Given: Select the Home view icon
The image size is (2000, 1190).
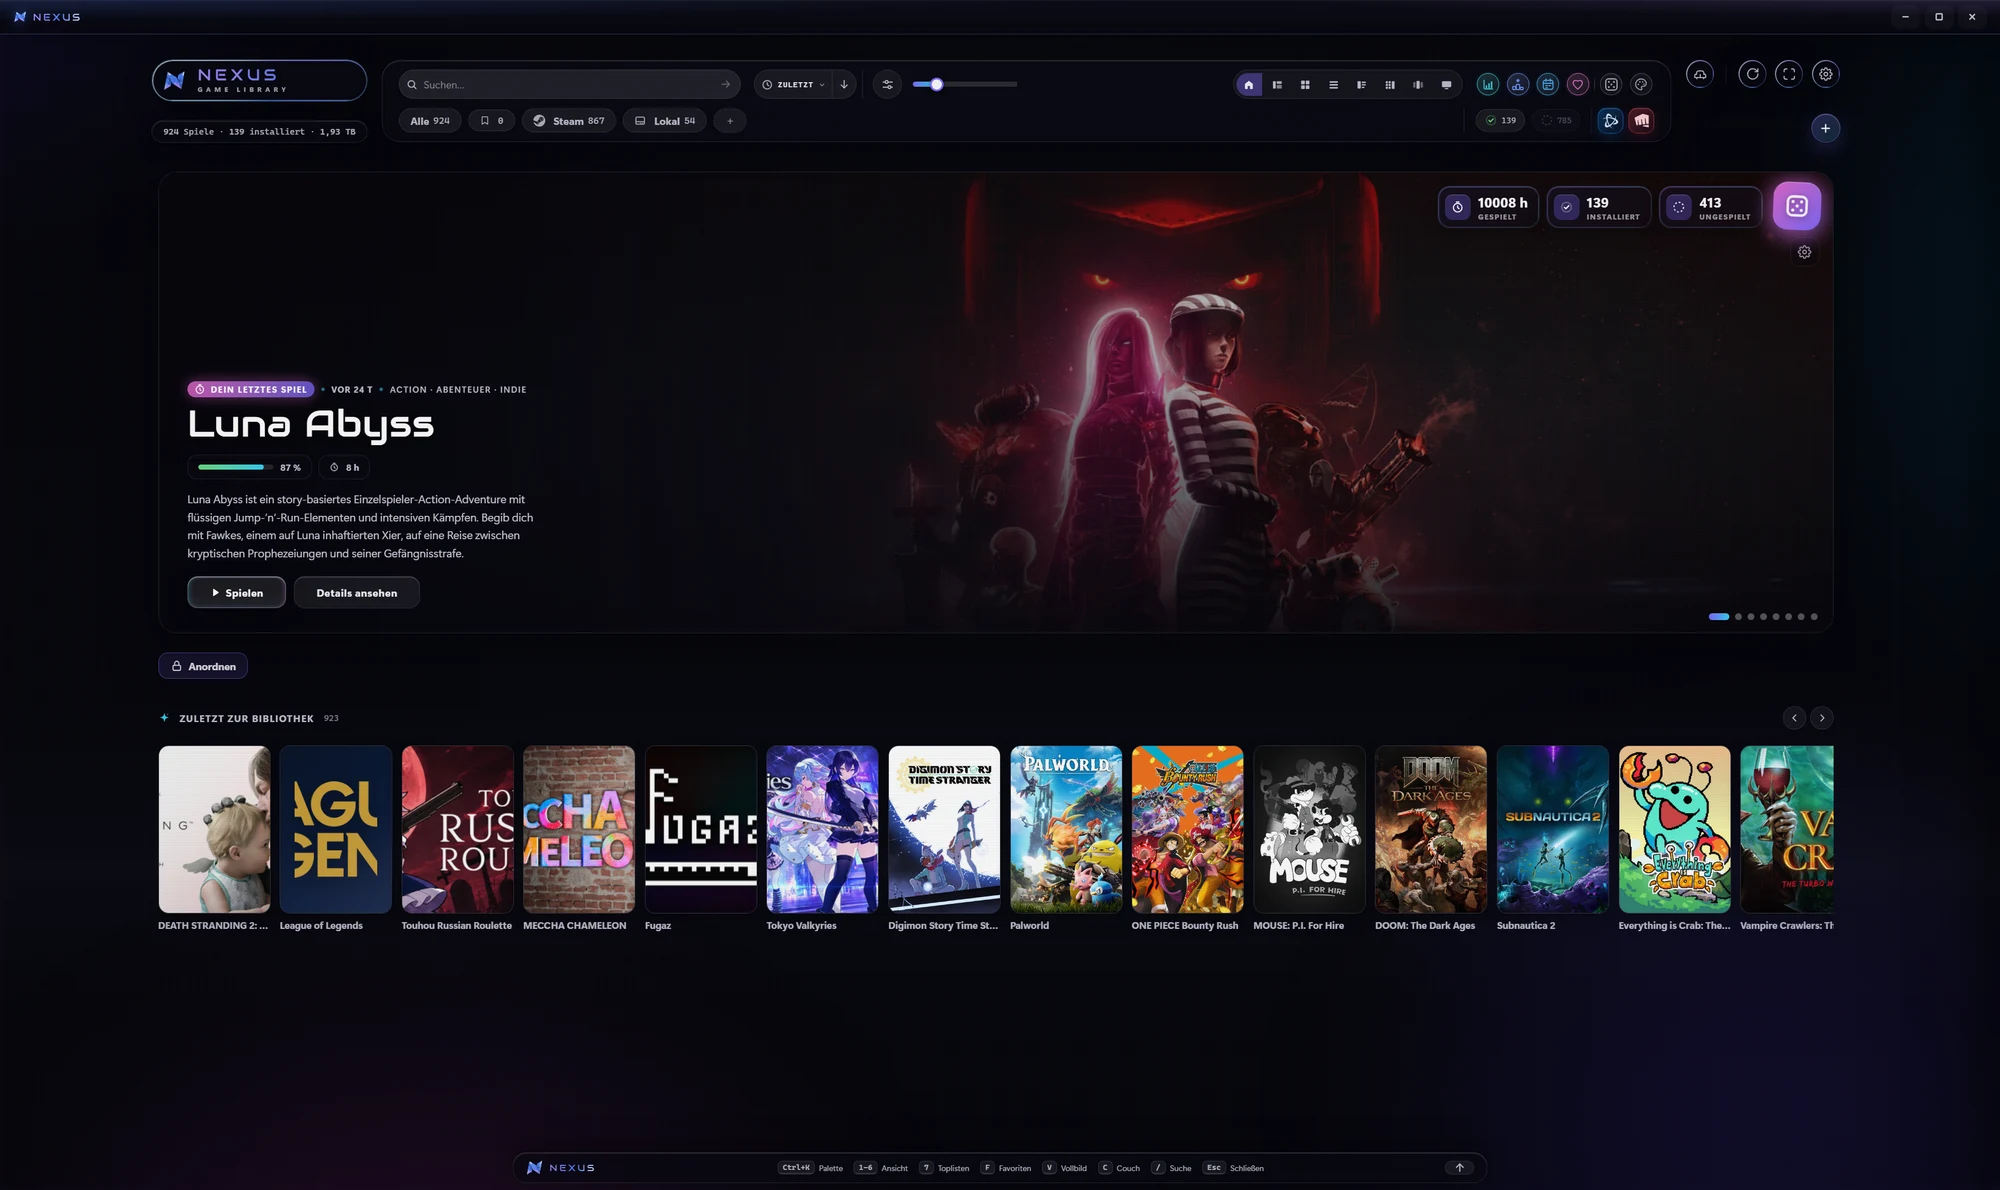Looking at the screenshot, I should (1248, 85).
